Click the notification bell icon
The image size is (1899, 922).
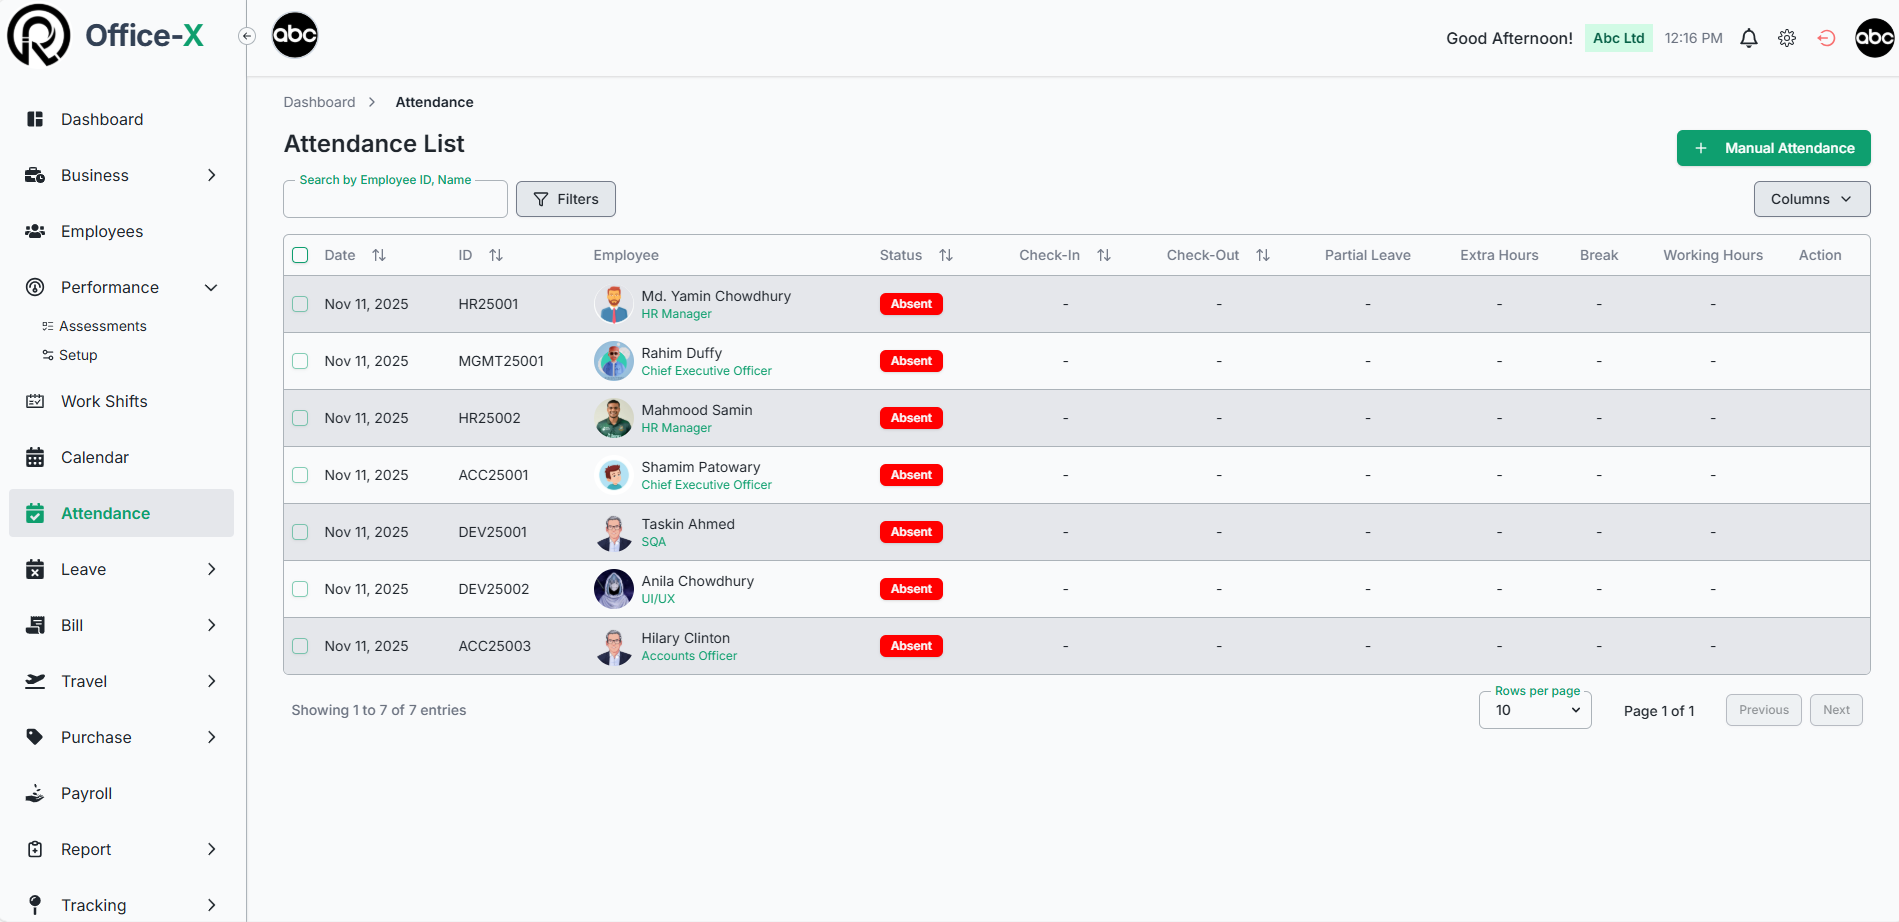click(1748, 38)
